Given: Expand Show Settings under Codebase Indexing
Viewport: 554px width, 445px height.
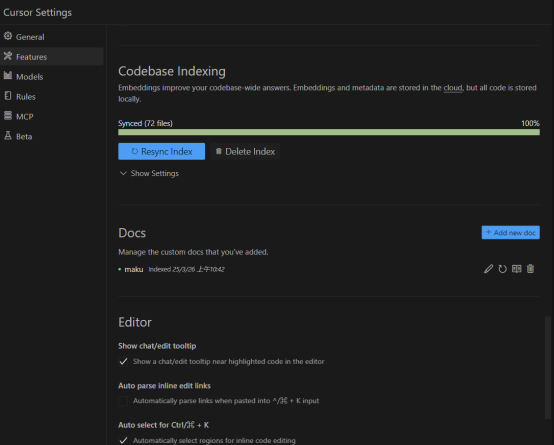Looking at the screenshot, I should pyautogui.click(x=149, y=173).
